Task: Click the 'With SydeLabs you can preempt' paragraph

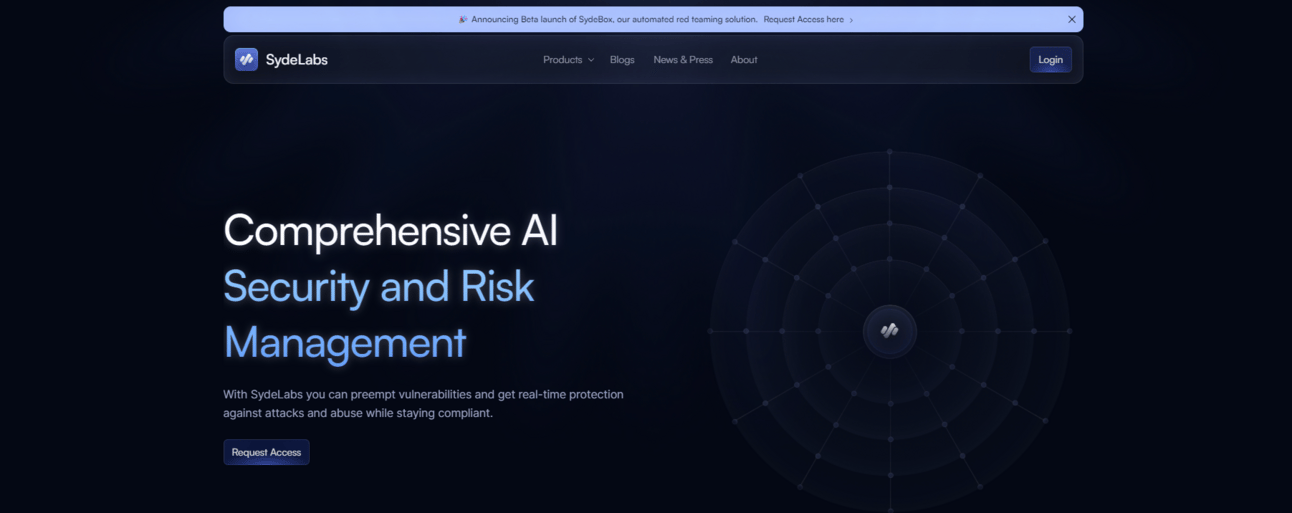Action: point(423,403)
